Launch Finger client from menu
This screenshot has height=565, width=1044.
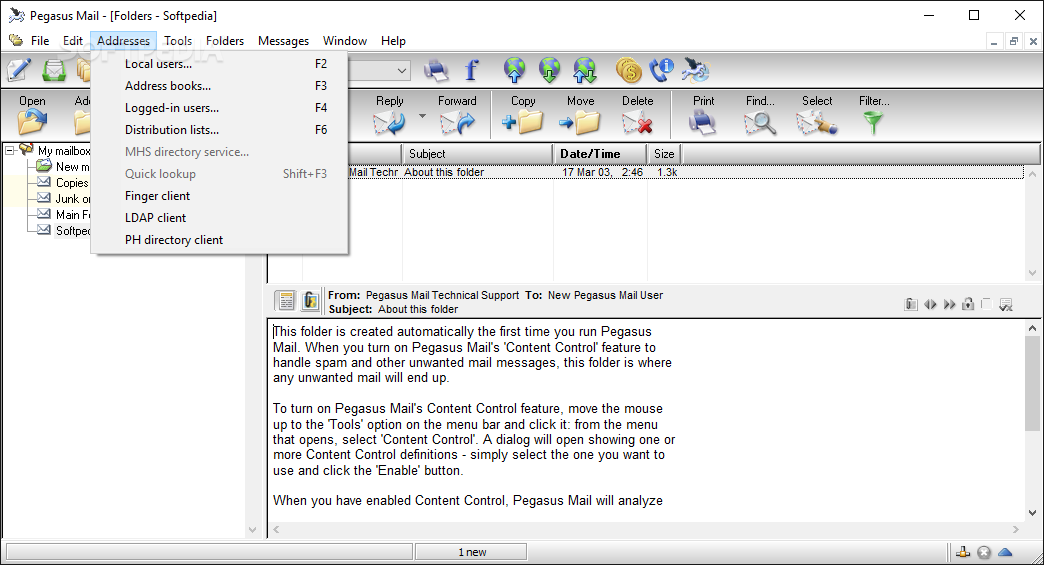(x=220, y=196)
